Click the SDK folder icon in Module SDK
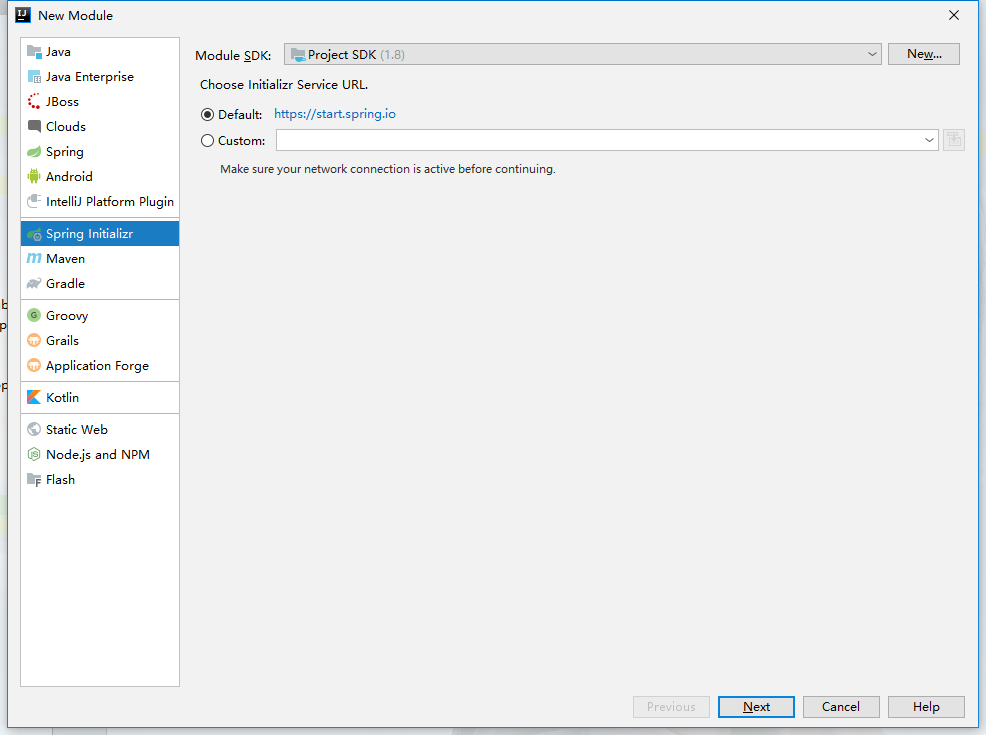 (298, 55)
